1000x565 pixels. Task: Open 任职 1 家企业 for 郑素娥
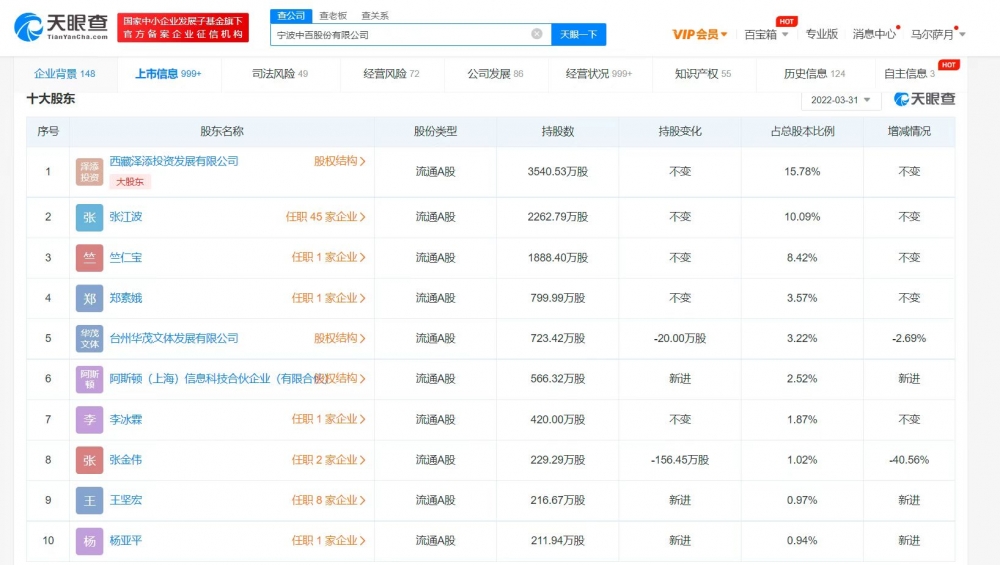click(x=328, y=298)
